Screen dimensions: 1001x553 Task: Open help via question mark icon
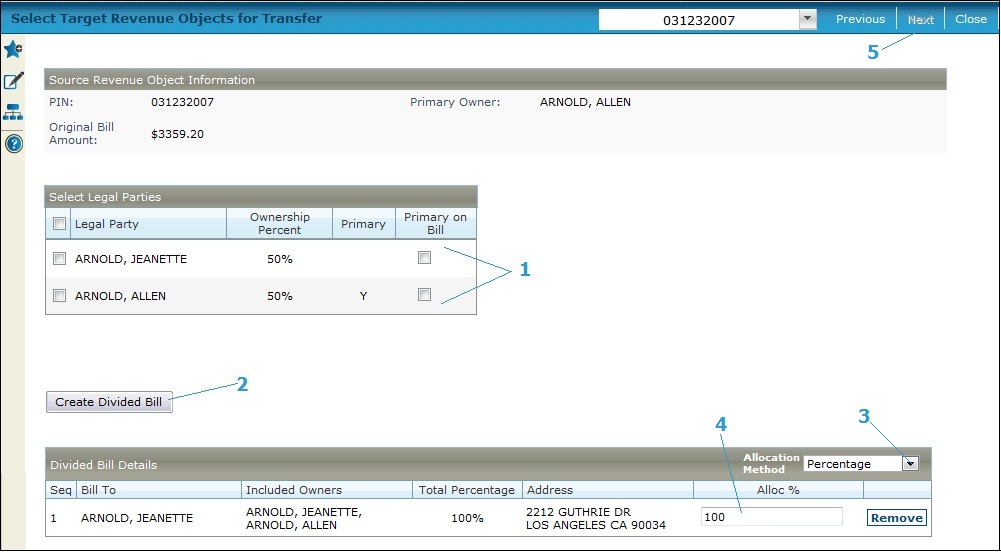click(x=13, y=144)
